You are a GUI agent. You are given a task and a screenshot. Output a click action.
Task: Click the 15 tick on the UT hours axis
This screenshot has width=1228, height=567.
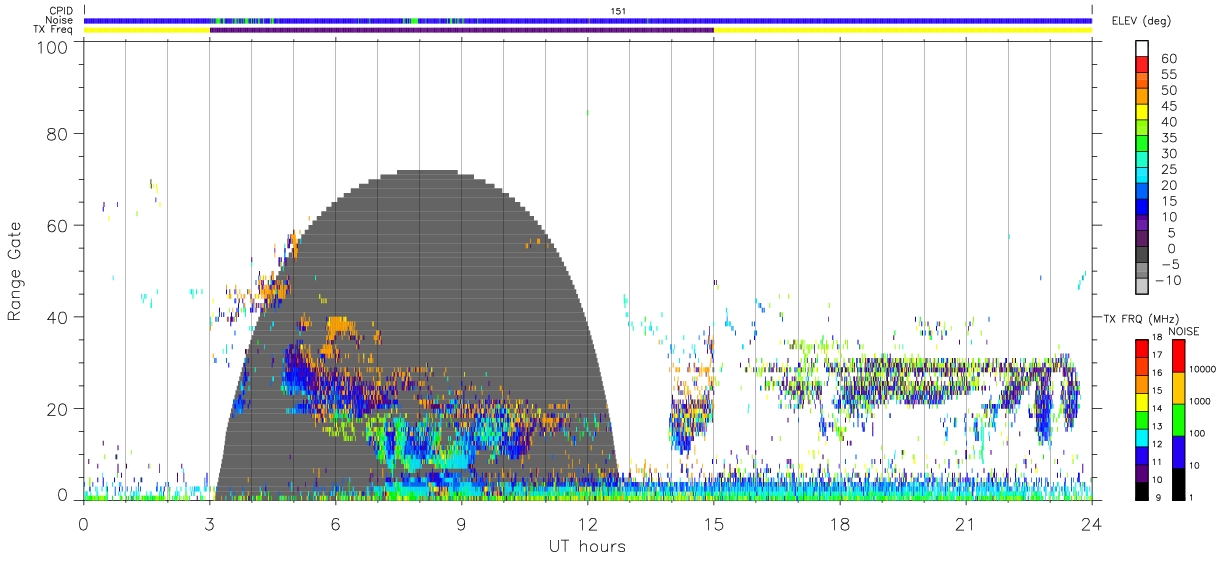pos(714,523)
